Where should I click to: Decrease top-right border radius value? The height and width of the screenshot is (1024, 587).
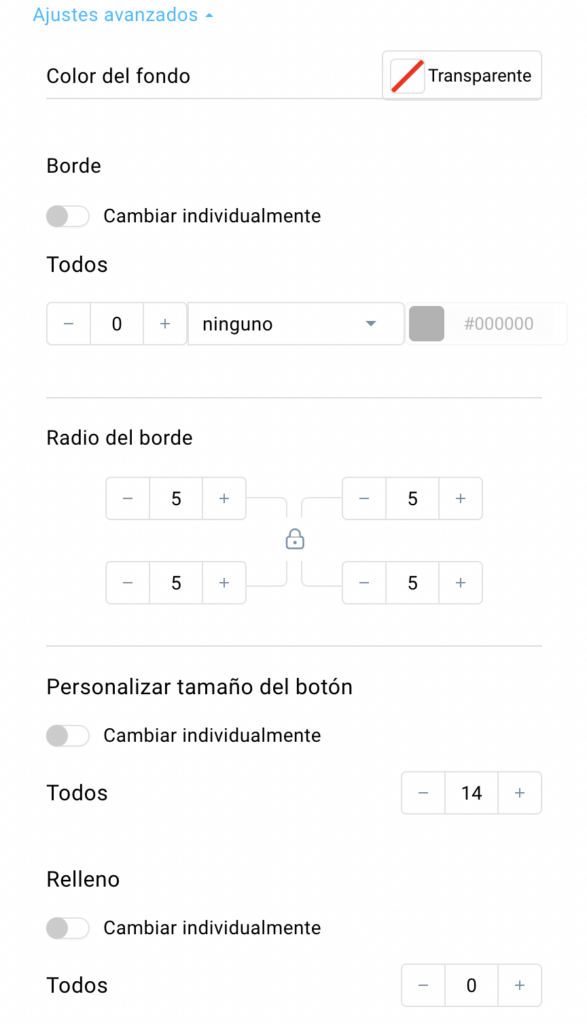pyautogui.click(x=364, y=498)
